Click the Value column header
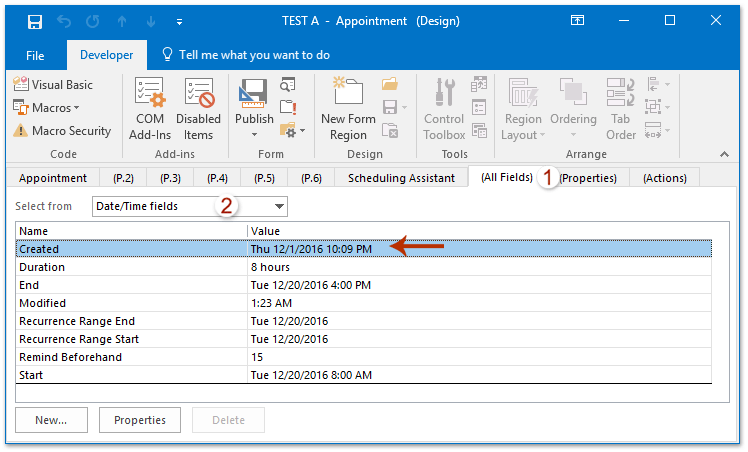 pyautogui.click(x=479, y=231)
